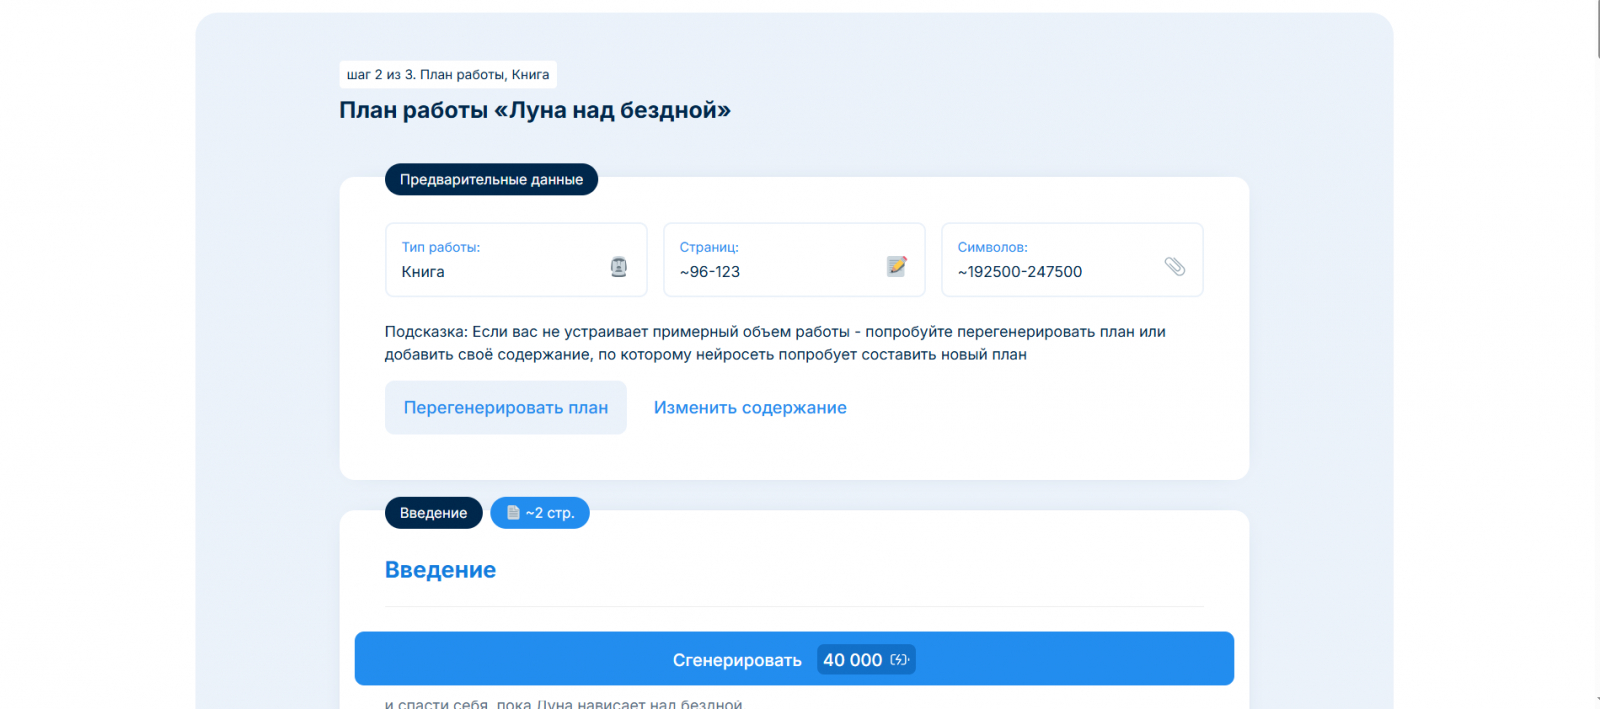Select the Предварительные данные badge

coord(491,179)
